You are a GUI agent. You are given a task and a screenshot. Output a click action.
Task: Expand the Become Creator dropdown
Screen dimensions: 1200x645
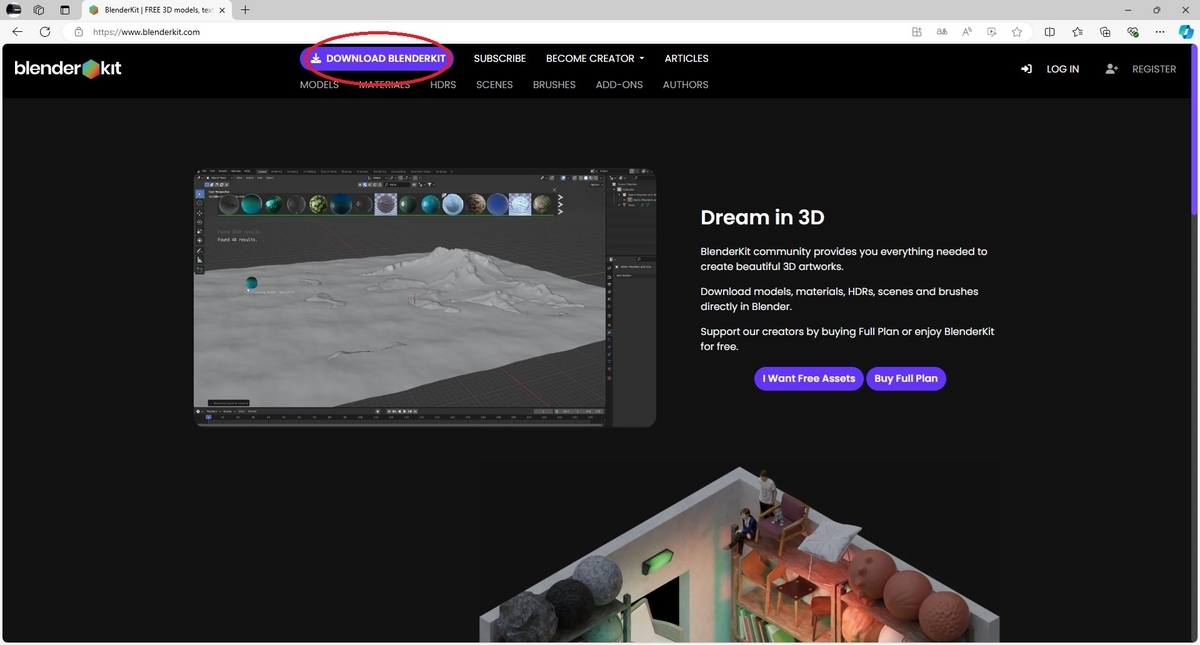click(595, 58)
